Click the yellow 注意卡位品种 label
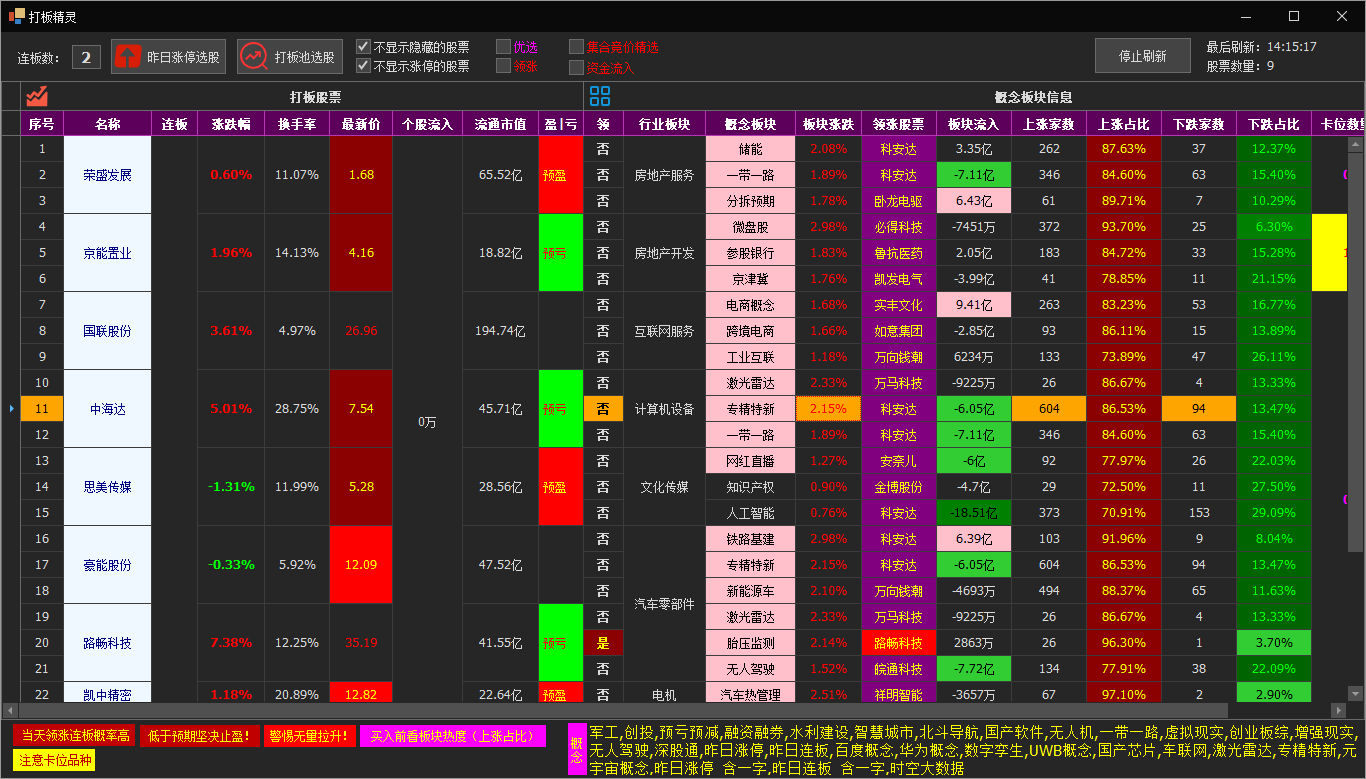The width and height of the screenshot is (1366, 779). pyautogui.click(x=54, y=761)
